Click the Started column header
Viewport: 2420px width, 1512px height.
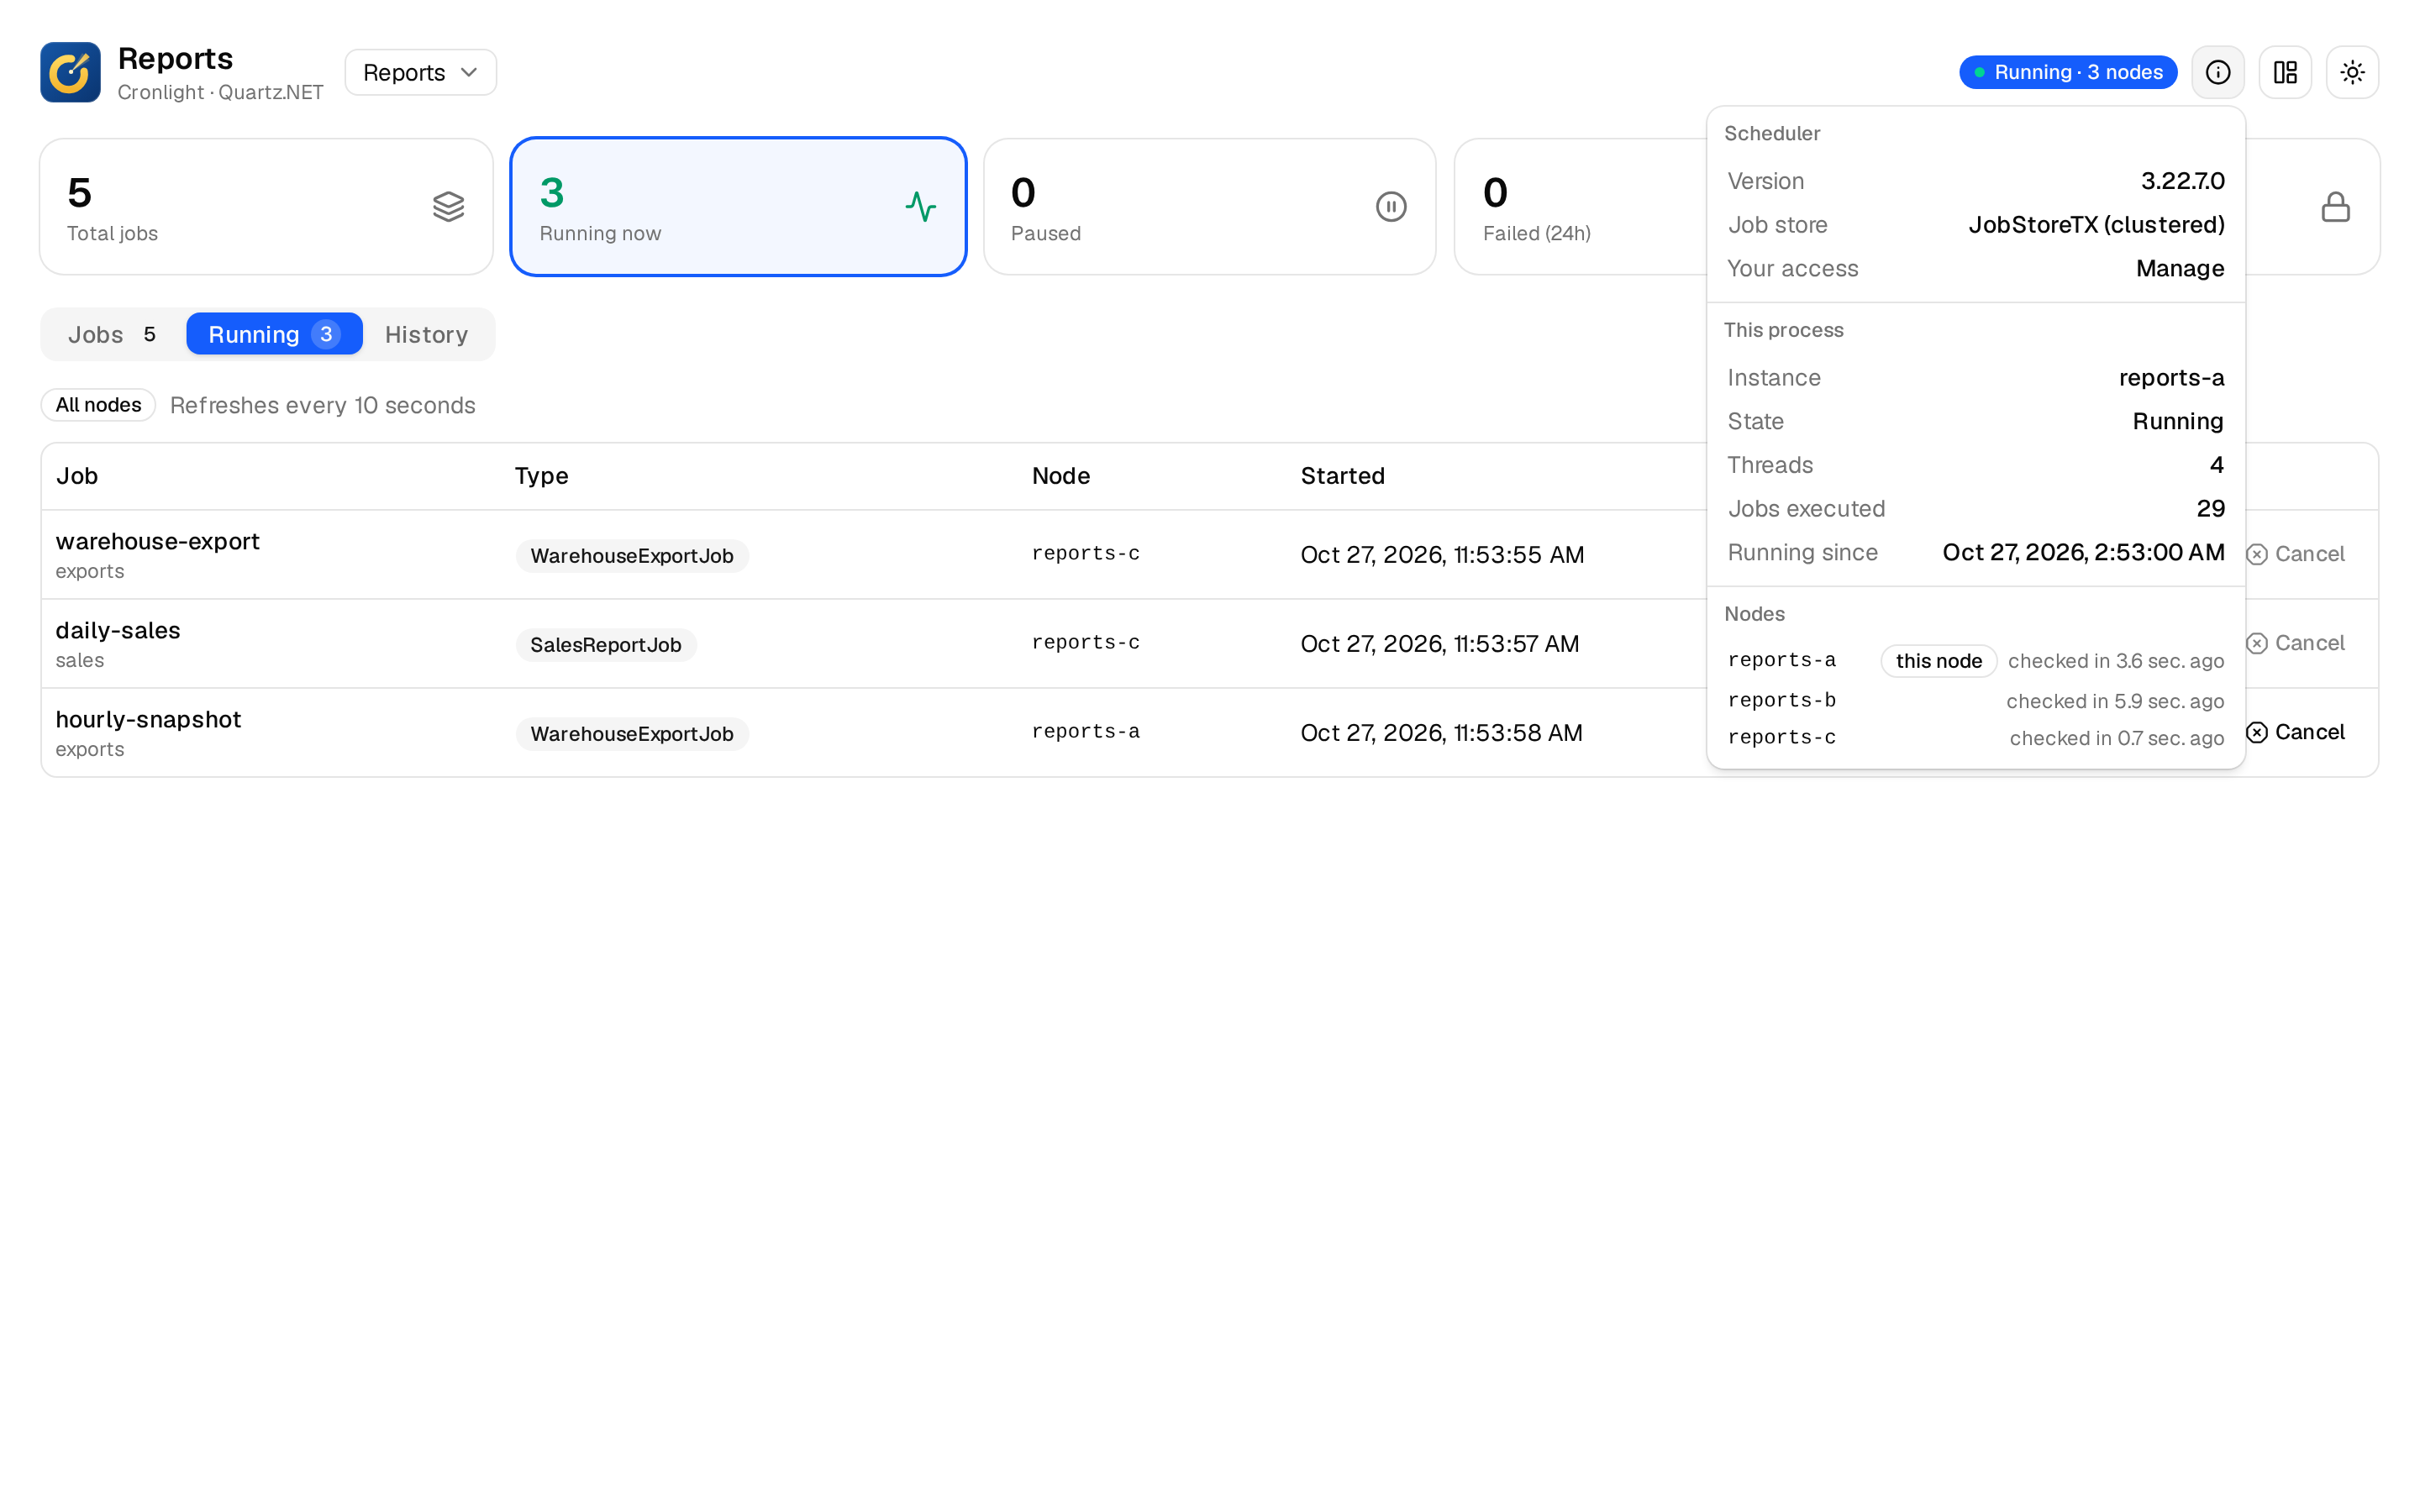point(1342,476)
